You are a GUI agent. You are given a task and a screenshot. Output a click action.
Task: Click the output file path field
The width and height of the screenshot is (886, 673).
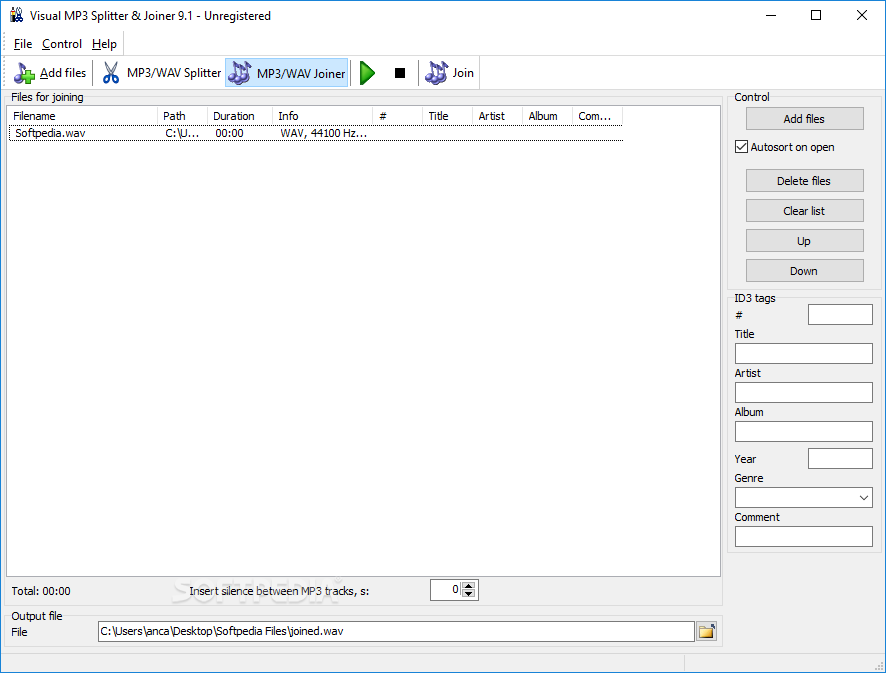[396, 631]
